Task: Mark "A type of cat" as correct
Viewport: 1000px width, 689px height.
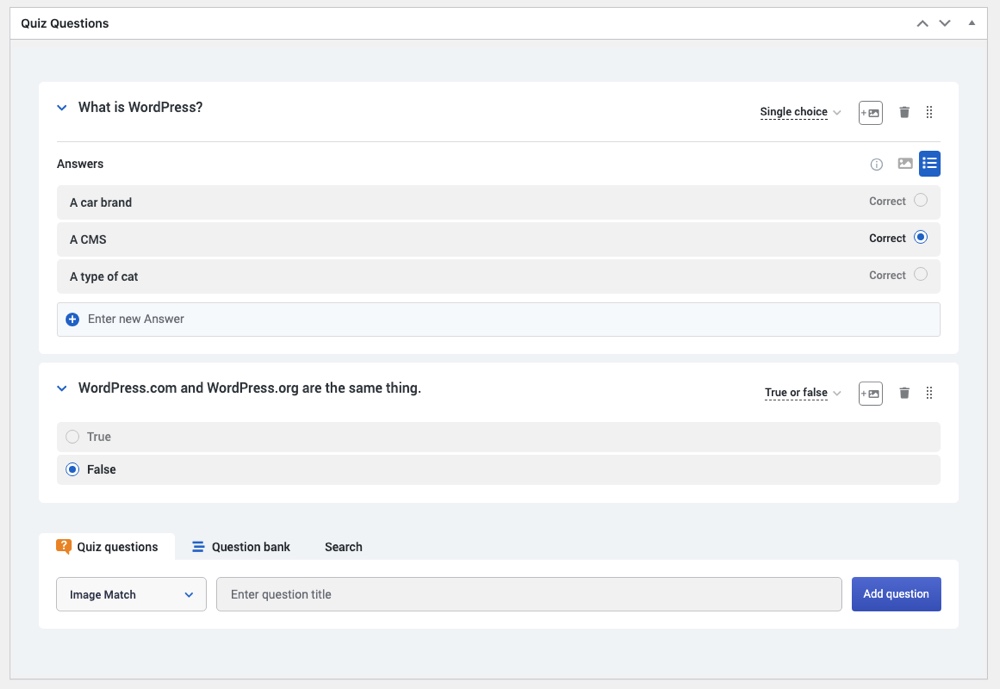Action: point(920,275)
